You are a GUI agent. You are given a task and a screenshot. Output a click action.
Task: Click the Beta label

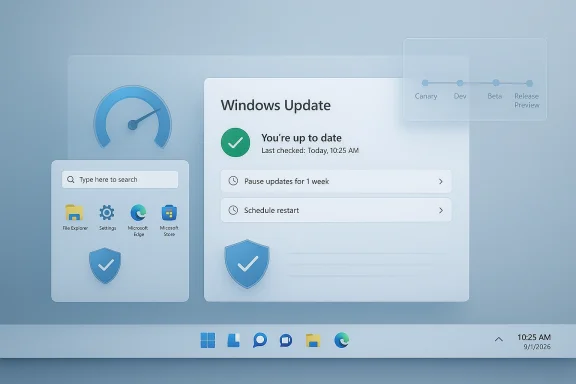pyautogui.click(x=495, y=96)
